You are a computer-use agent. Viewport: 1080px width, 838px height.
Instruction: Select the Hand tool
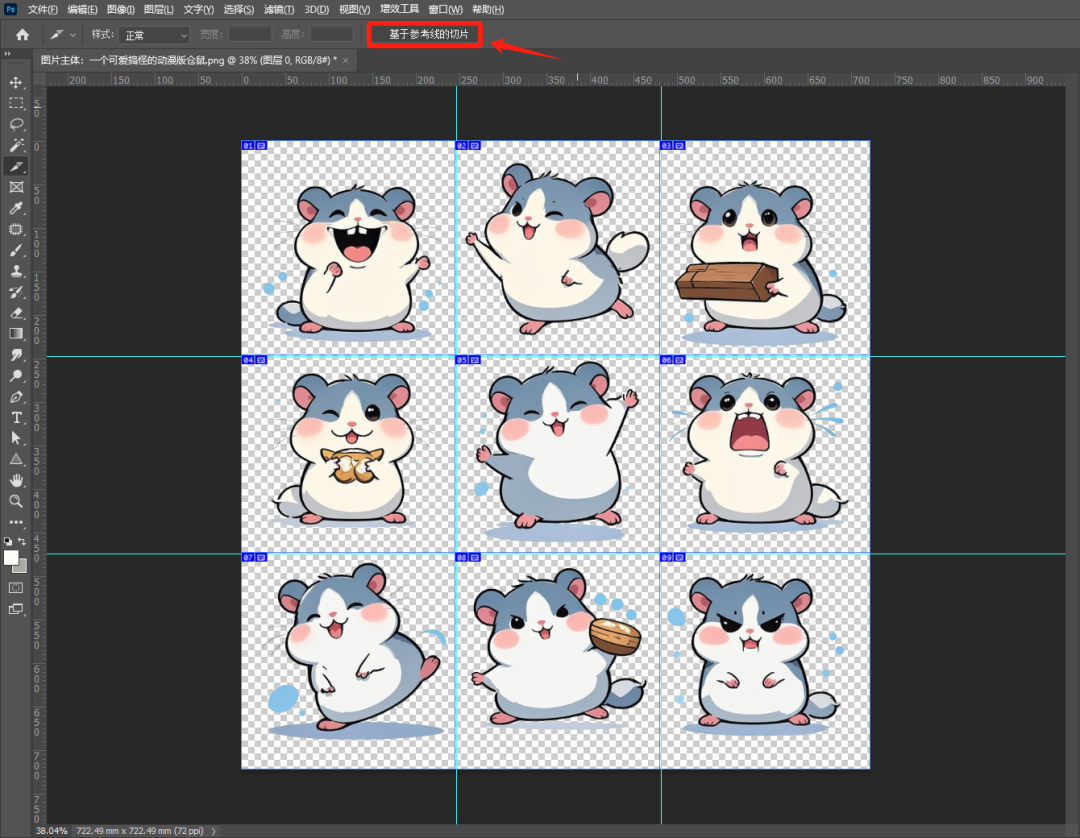[16, 481]
